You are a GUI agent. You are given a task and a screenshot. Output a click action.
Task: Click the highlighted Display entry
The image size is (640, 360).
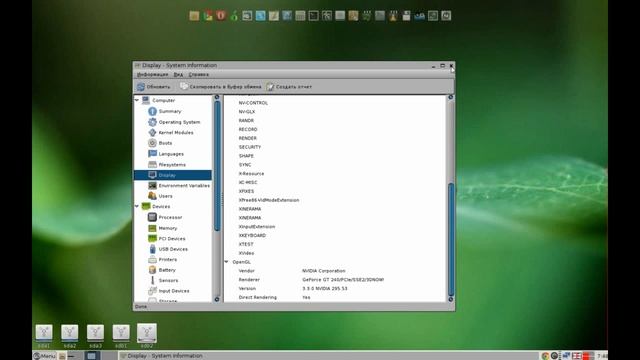tap(173, 175)
